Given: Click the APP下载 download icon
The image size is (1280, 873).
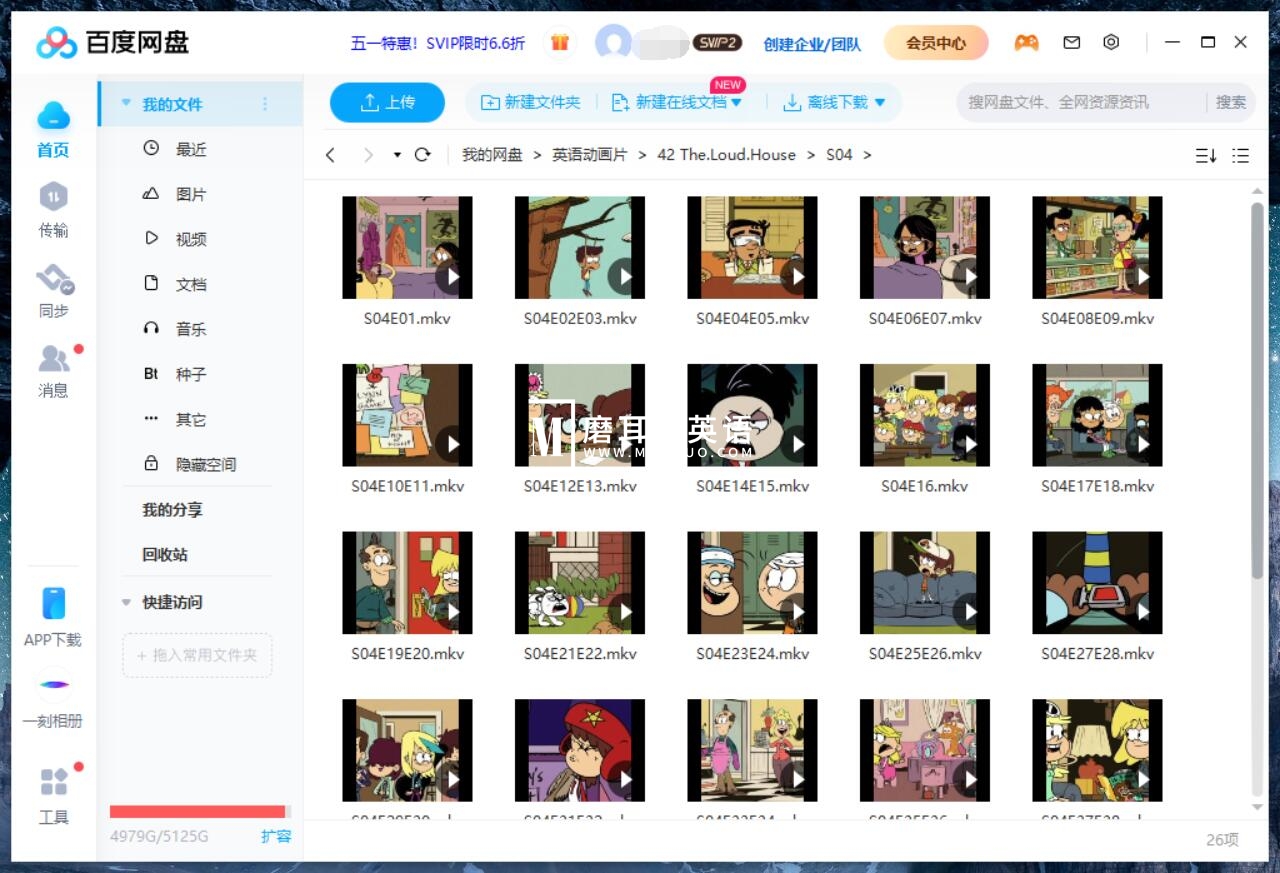Looking at the screenshot, I should click(x=53, y=601).
